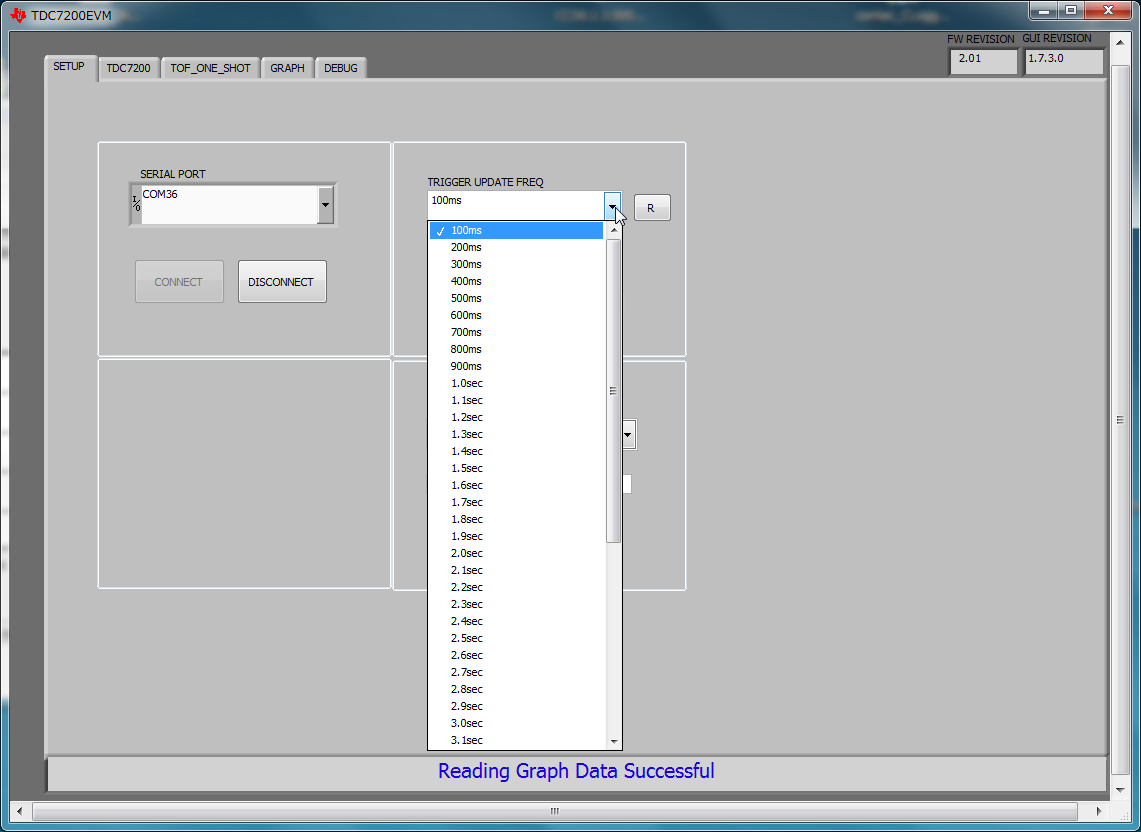The image size is (1141, 832).
Task: Pick the 2.7sec option
Action: point(517,672)
